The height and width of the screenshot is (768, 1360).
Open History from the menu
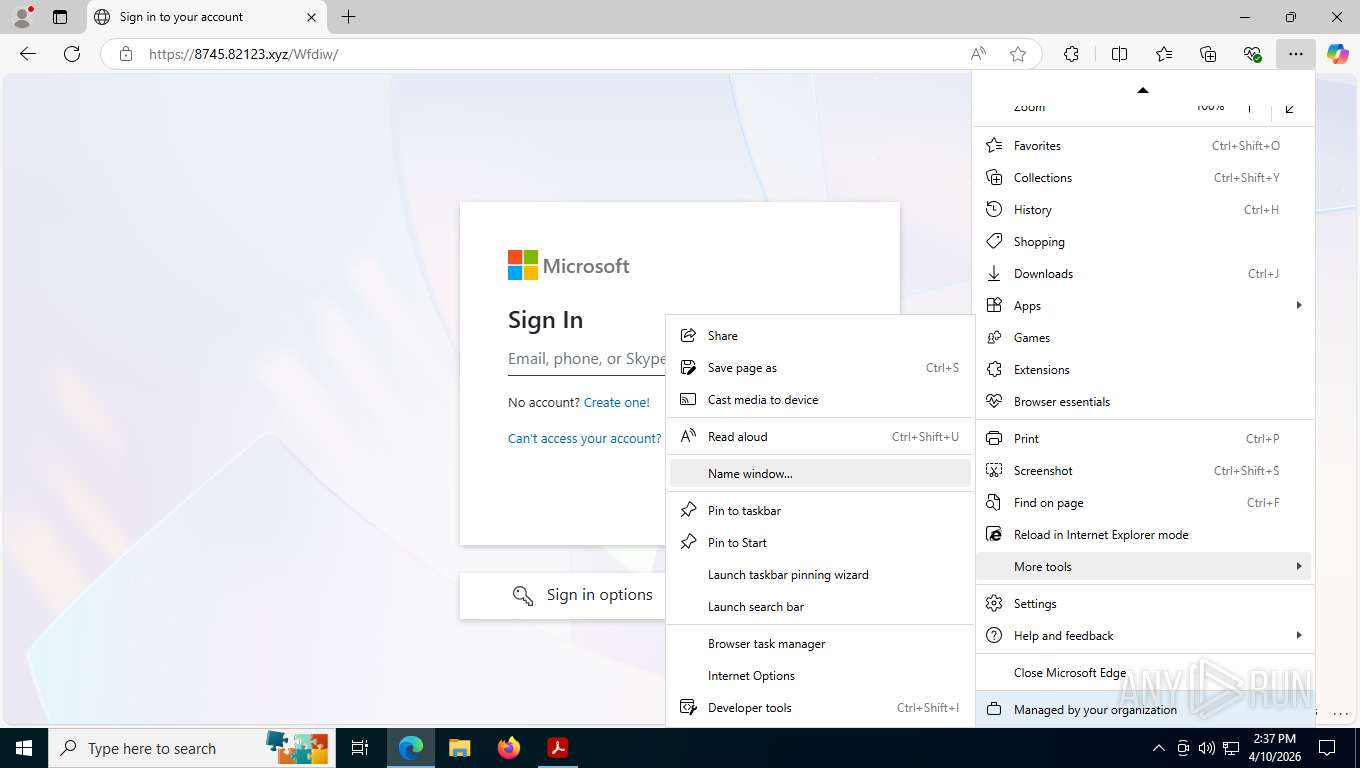click(x=1143, y=210)
